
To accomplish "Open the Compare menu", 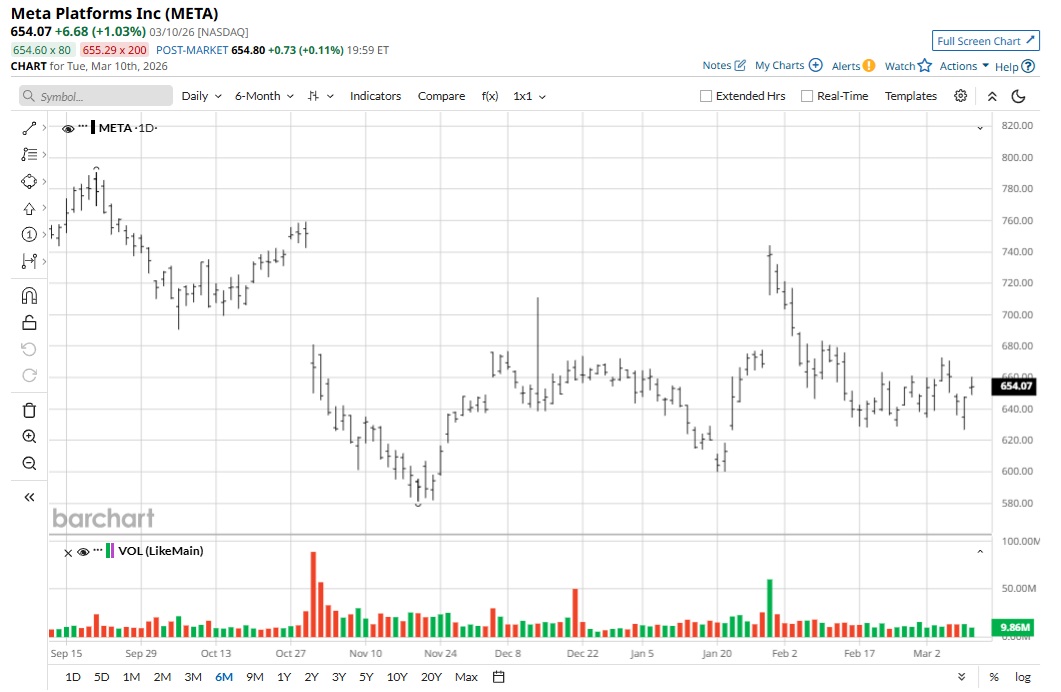I will coord(441,96).
